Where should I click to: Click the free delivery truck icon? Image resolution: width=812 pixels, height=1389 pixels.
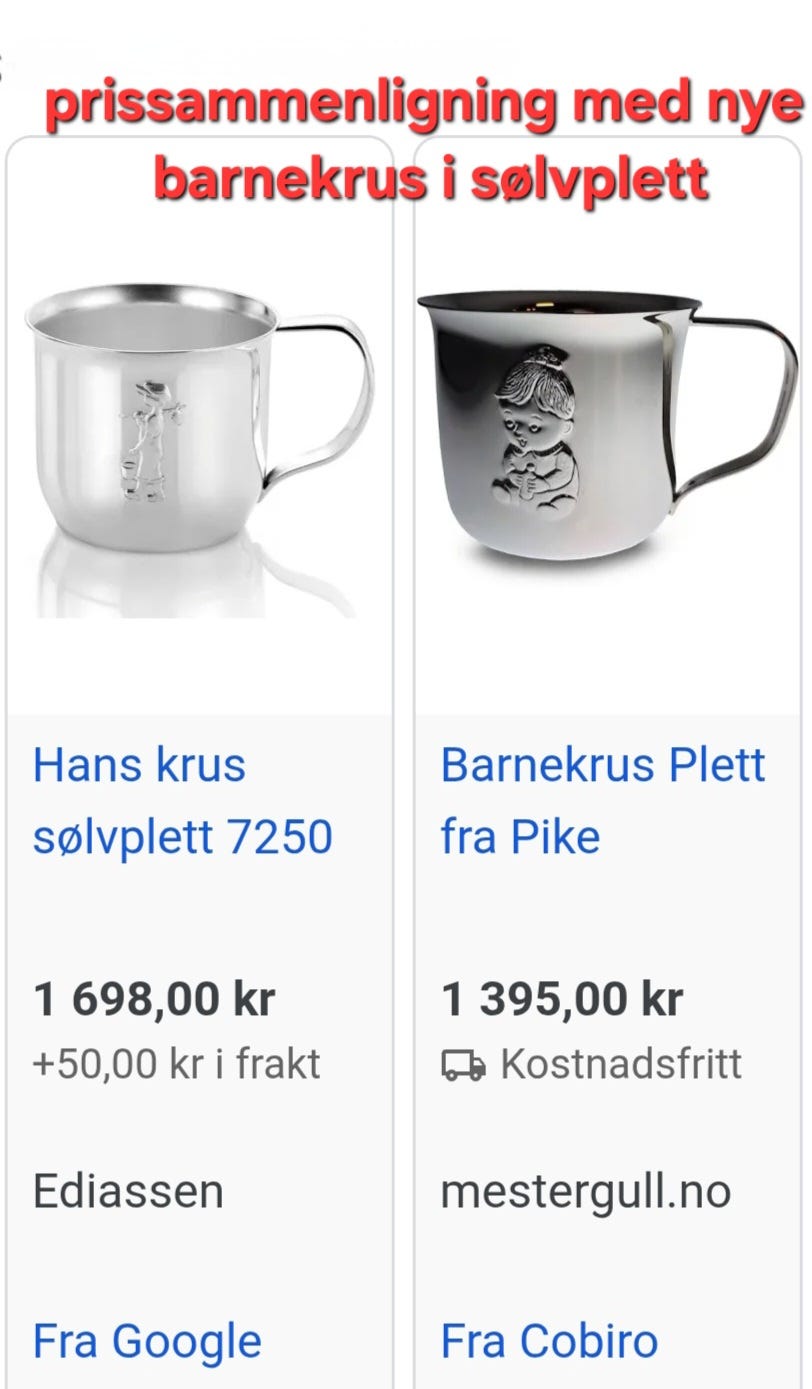pyautogui.click(x=464, y=1065)
